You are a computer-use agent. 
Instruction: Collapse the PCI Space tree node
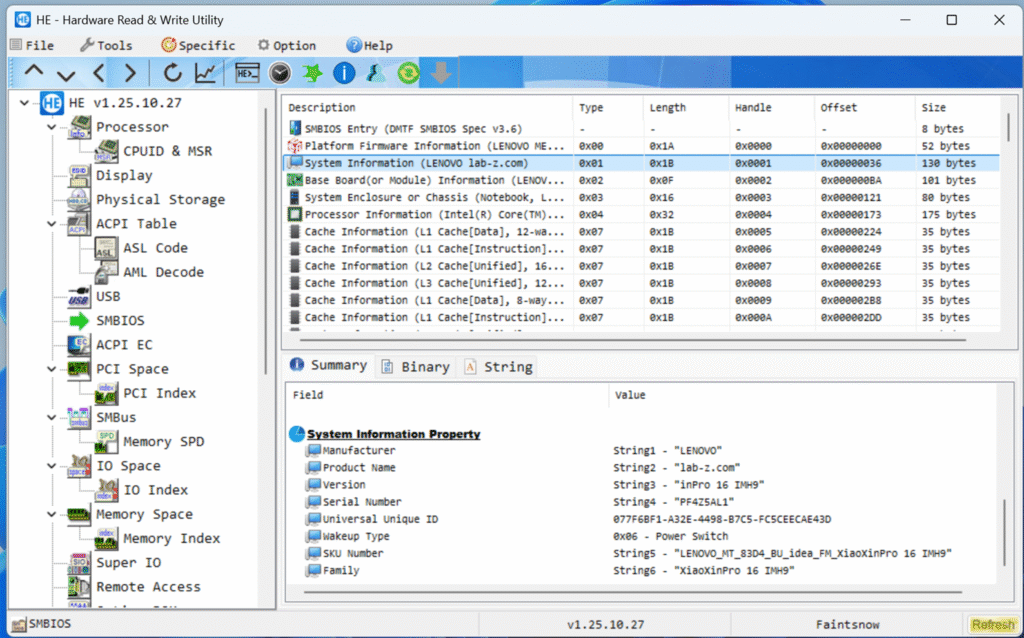tap(52, 369)
